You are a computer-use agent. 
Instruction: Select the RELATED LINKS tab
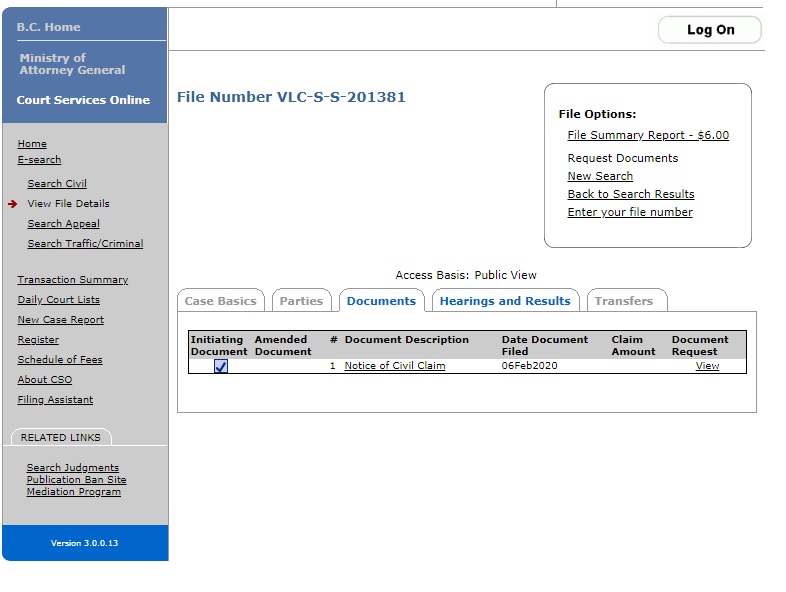click(x=61, y=437)
